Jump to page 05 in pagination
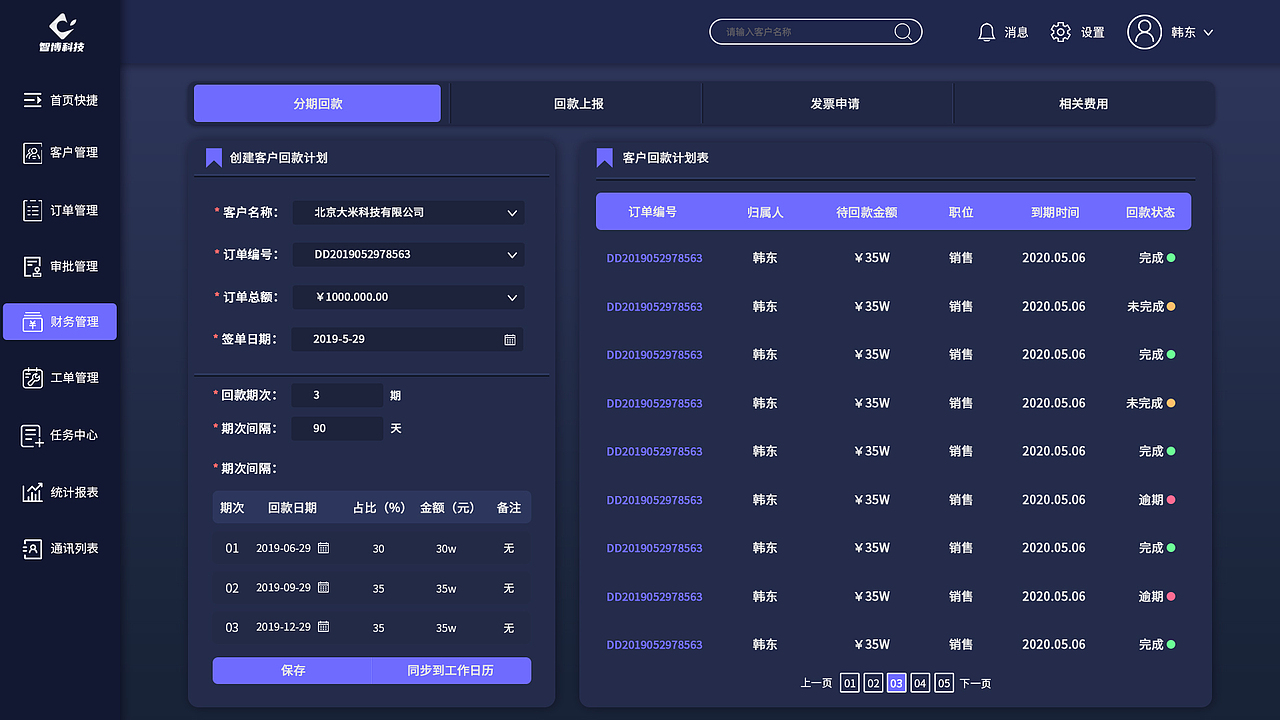This screenshot has height=720, width=1280. pyautogui.click(x=943, y=682)
